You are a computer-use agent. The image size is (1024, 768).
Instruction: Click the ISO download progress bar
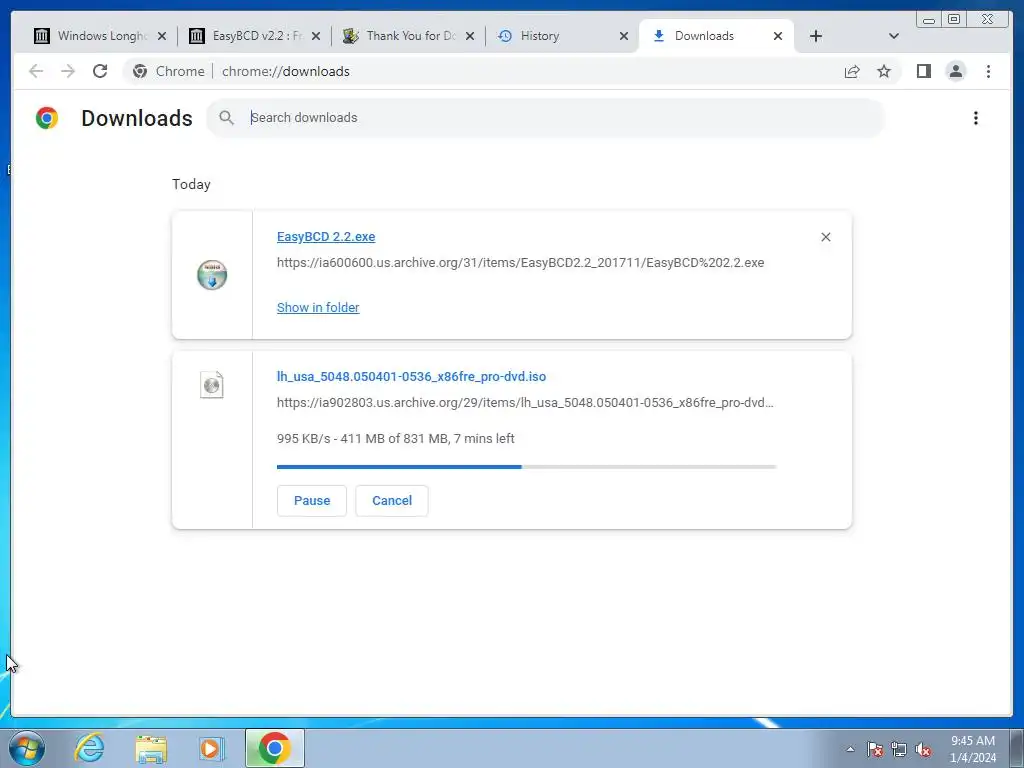click(526, 467)
